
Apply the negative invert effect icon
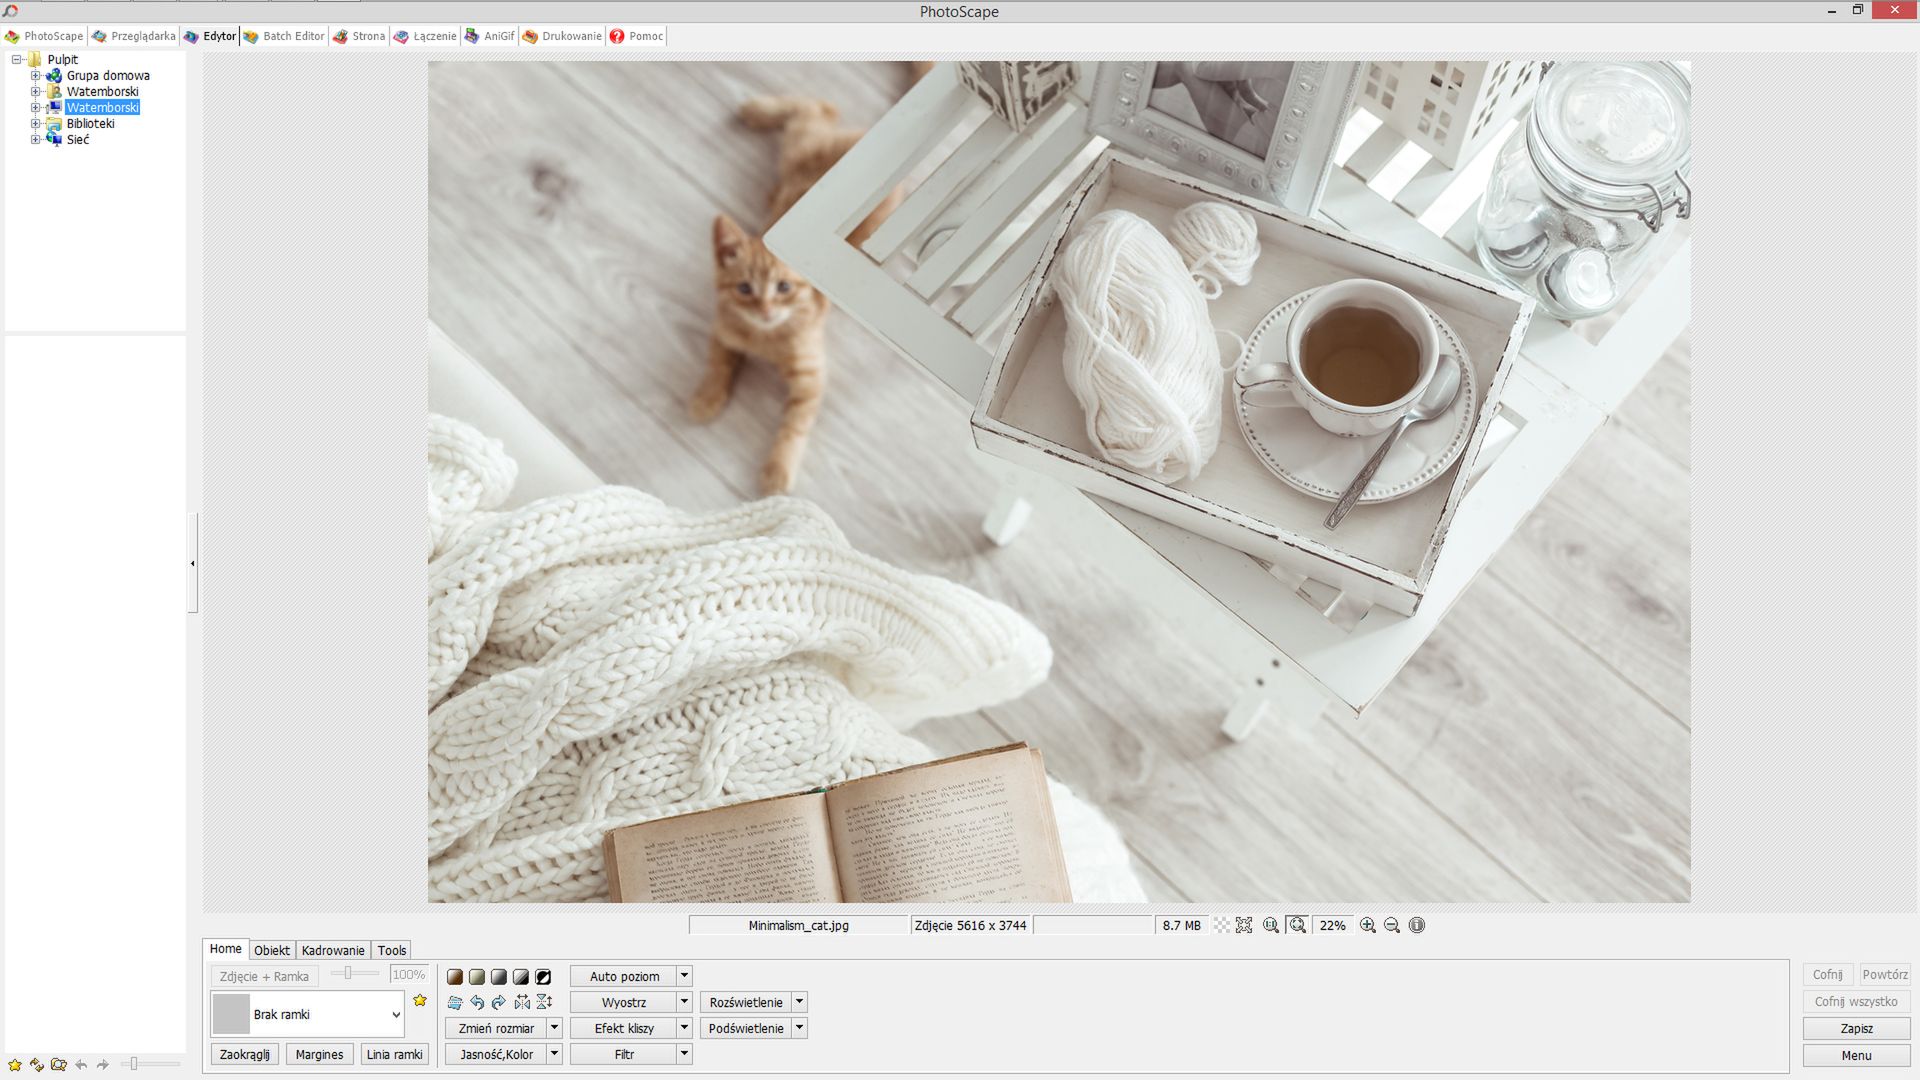coord(543,977)
